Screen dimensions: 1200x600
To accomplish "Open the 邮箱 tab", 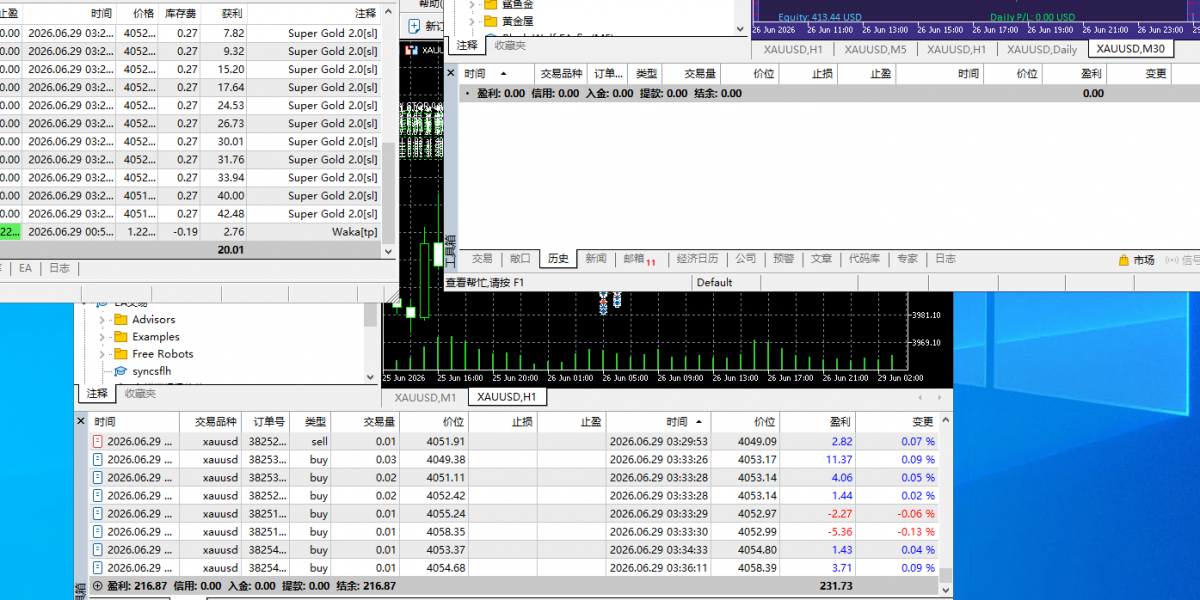I will [640, 259].
